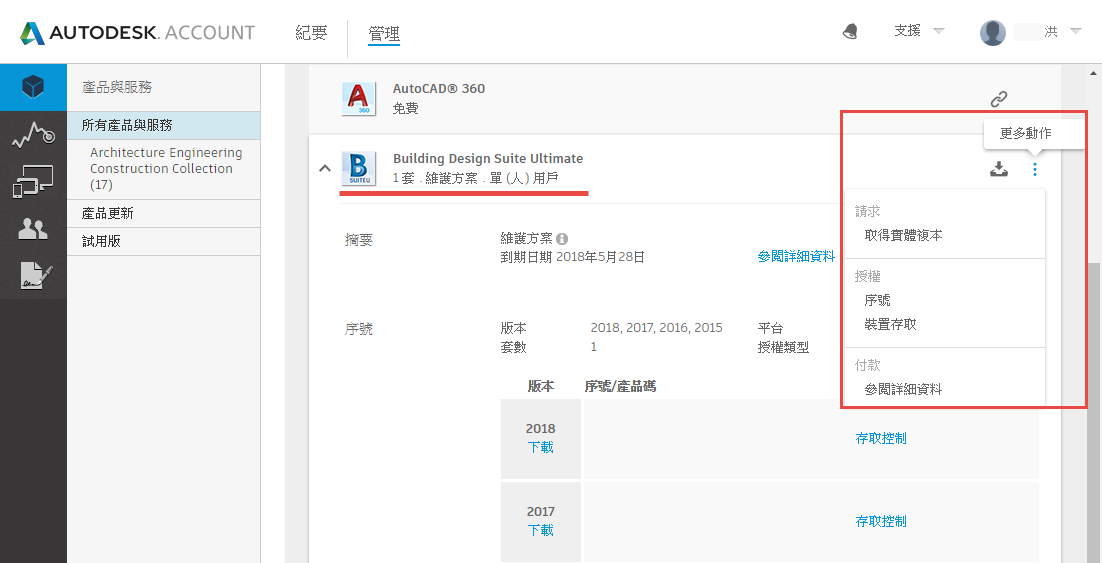The image size is (1102, 563).
Task: Open Architecture Engineering Construction Collection item
Action: pyautogui.click(x=166, y=169)
